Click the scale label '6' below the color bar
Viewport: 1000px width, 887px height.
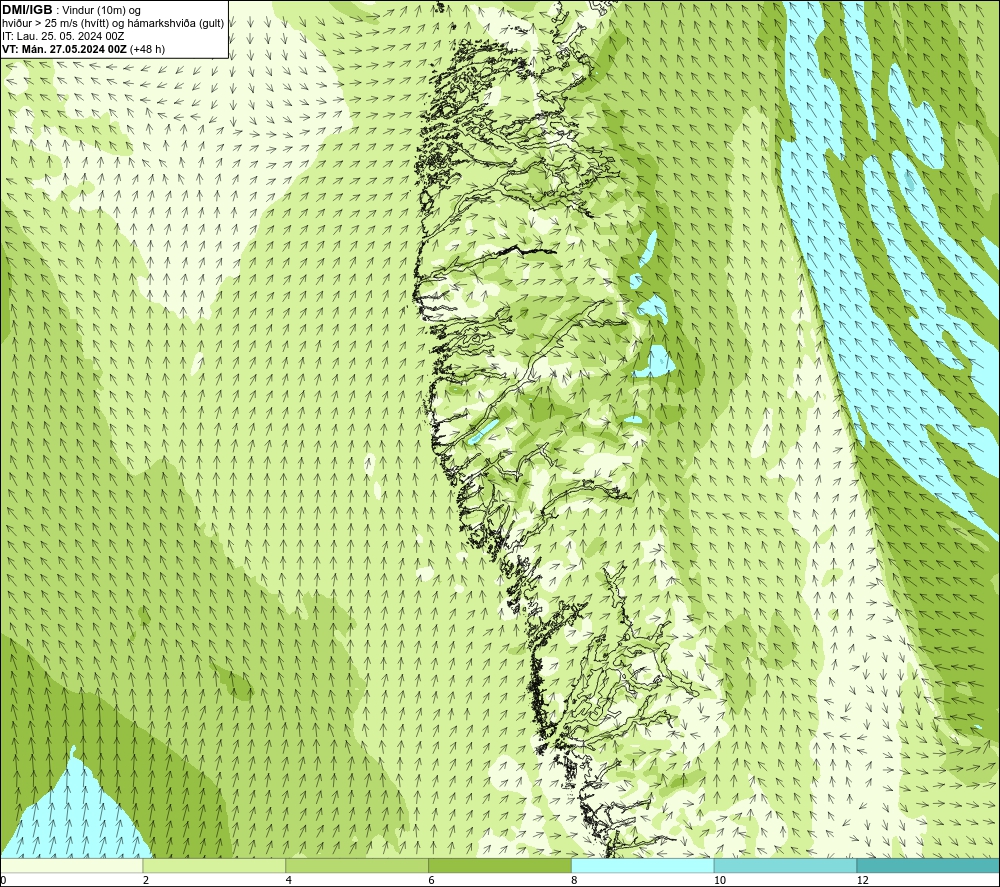click(432, 880)
